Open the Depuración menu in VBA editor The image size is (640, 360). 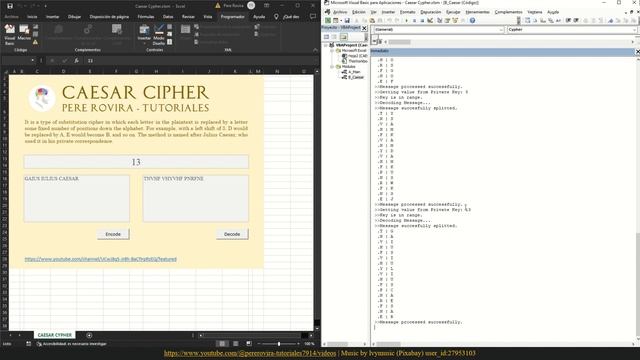coord(431,12)
